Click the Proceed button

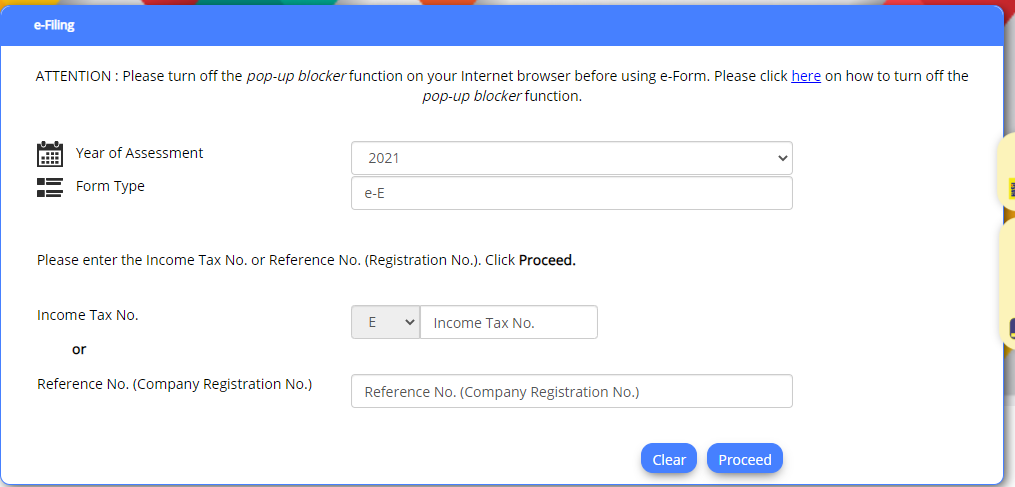[744, 459]
